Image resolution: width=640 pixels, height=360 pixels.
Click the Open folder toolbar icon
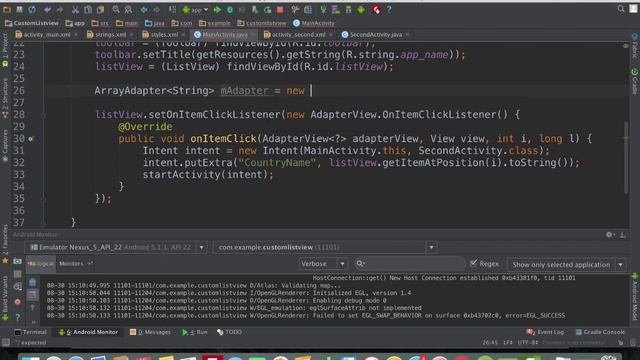pos(7,9)
